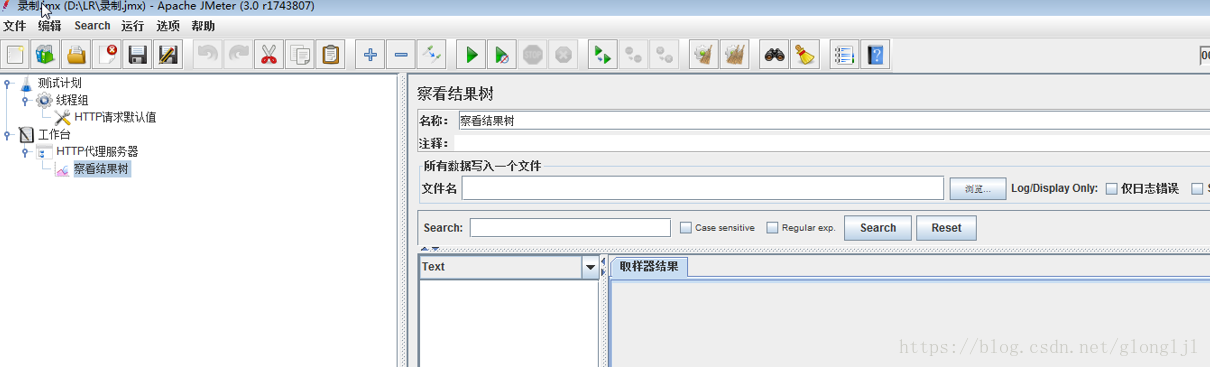Image resolution: width=1210 pixels, height=367 pixels.
Task: Open the 选项 menu
Action: [x=167, y=26]
